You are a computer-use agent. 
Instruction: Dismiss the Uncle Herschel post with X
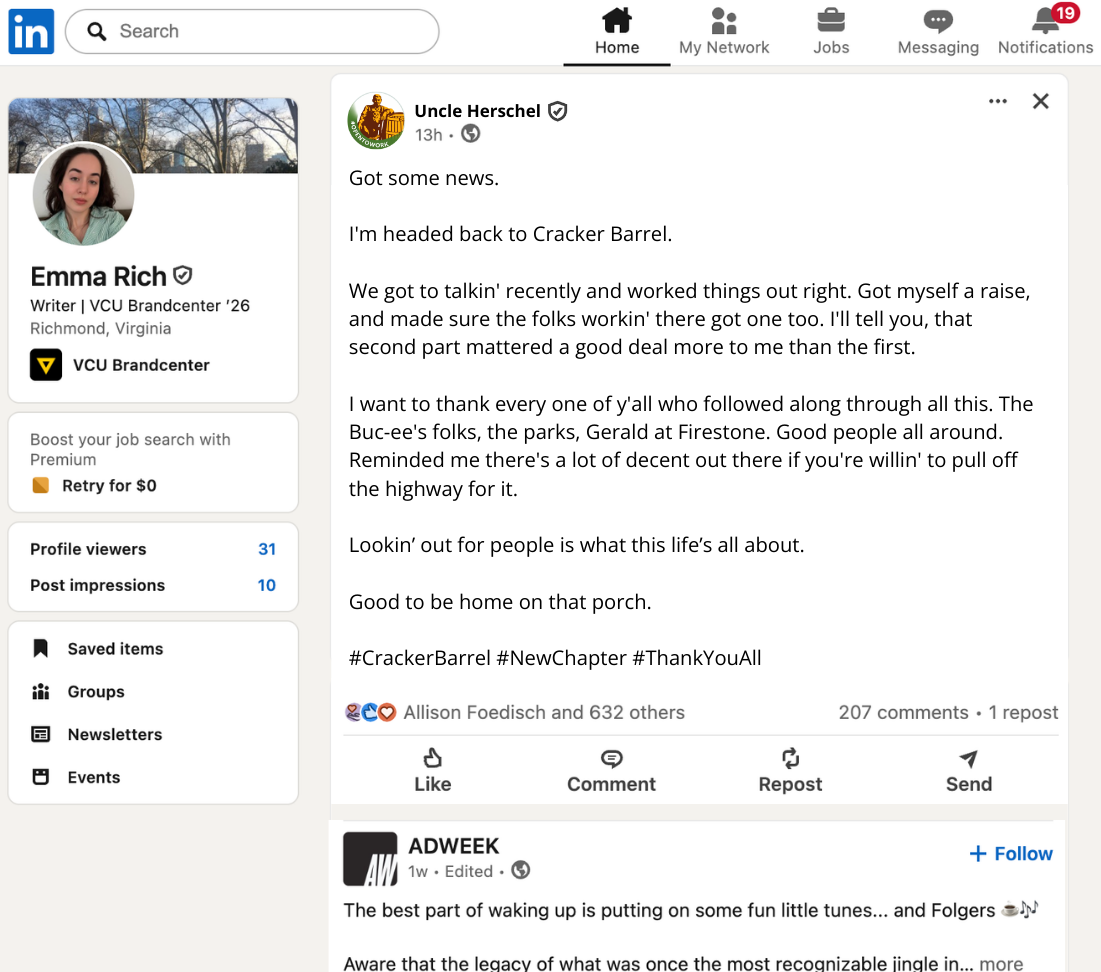(1041, 101)
